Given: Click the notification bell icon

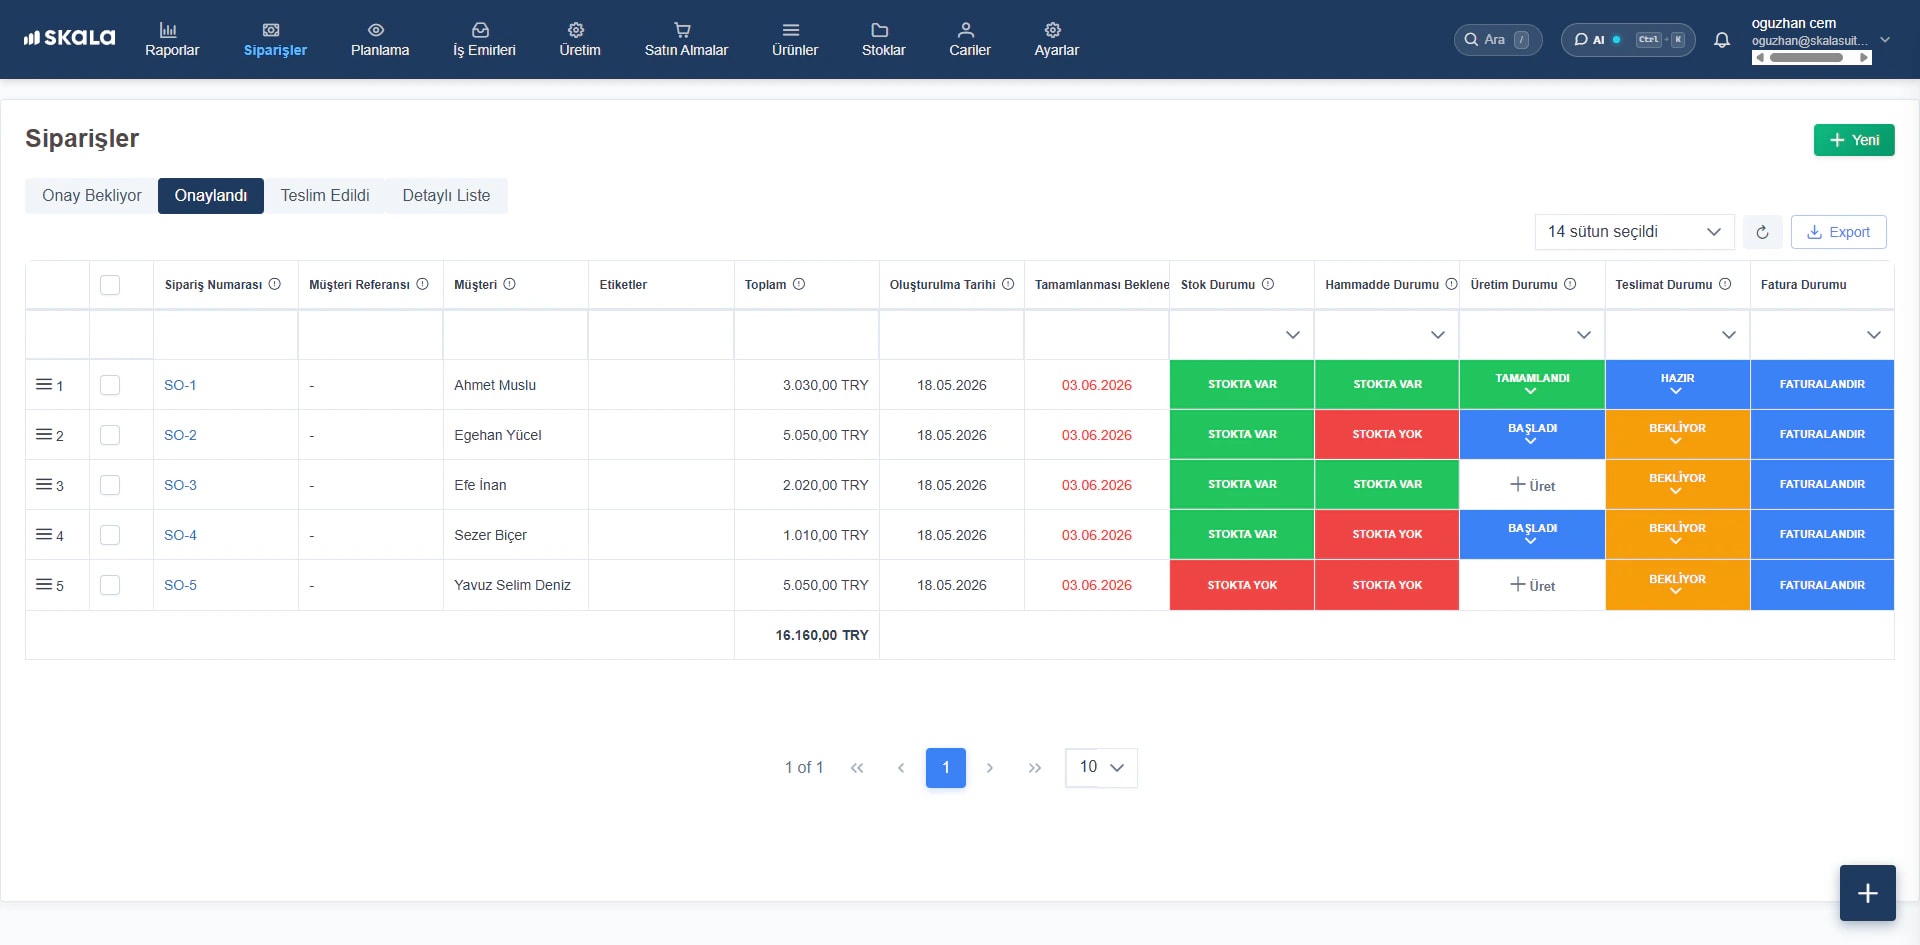Looking at the screenshot, I should click(x=1722, y=40).
